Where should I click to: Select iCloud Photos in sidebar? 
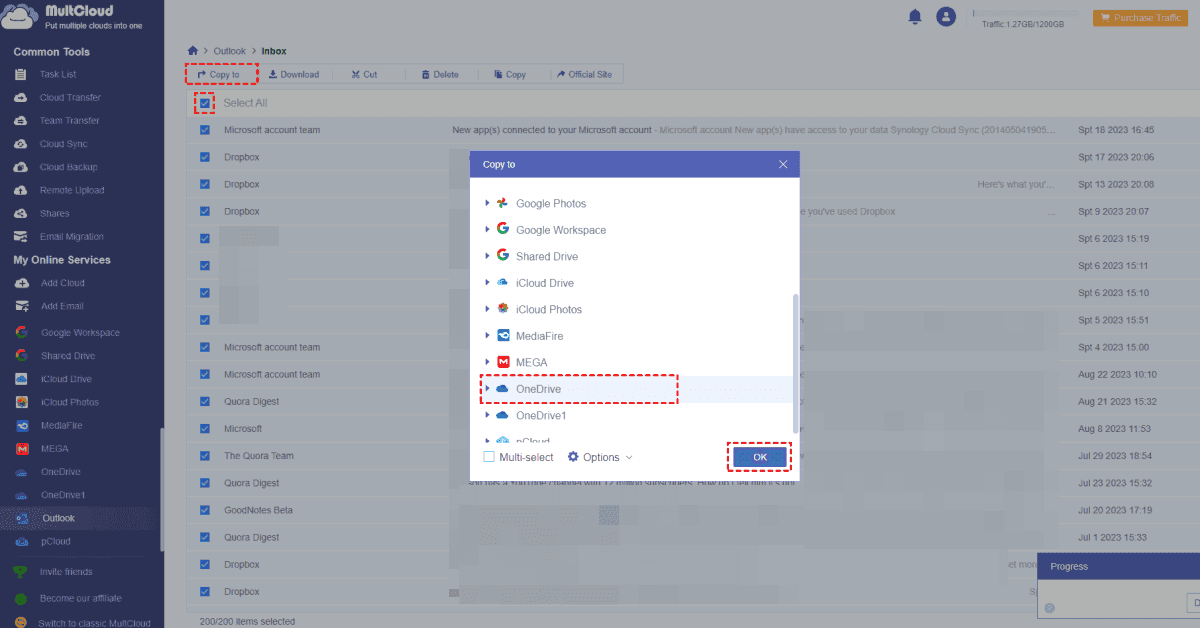tap(70, 402)
